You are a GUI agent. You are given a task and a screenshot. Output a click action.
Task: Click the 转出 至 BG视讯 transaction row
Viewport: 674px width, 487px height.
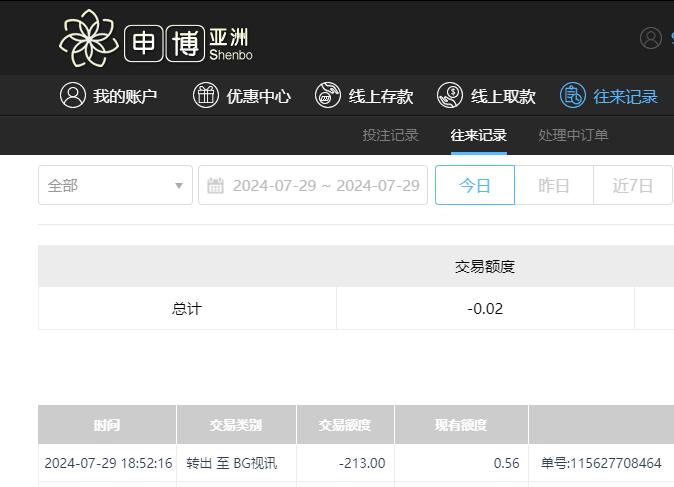click(231, 463)
